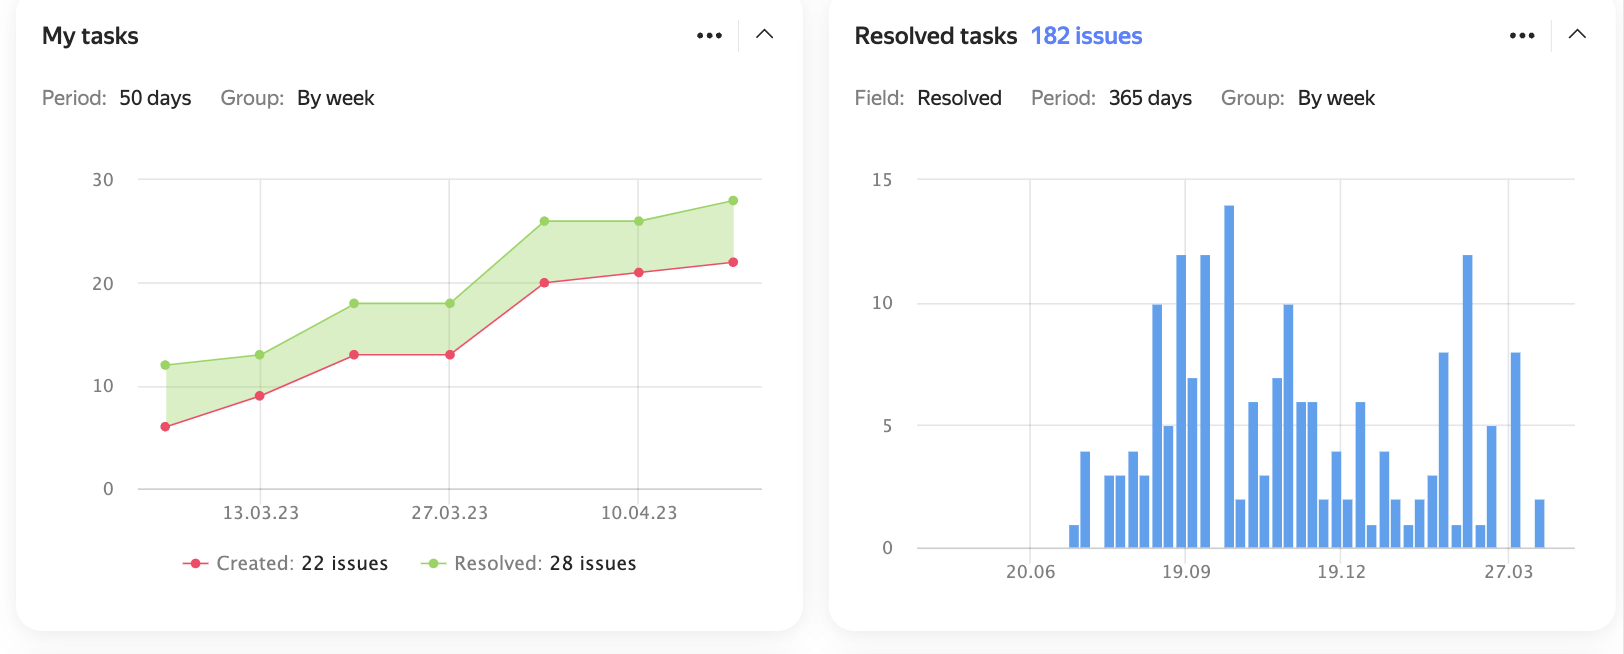Select the first red Created data point at 6
The image size is (1624, 654).
coord(165,427)
